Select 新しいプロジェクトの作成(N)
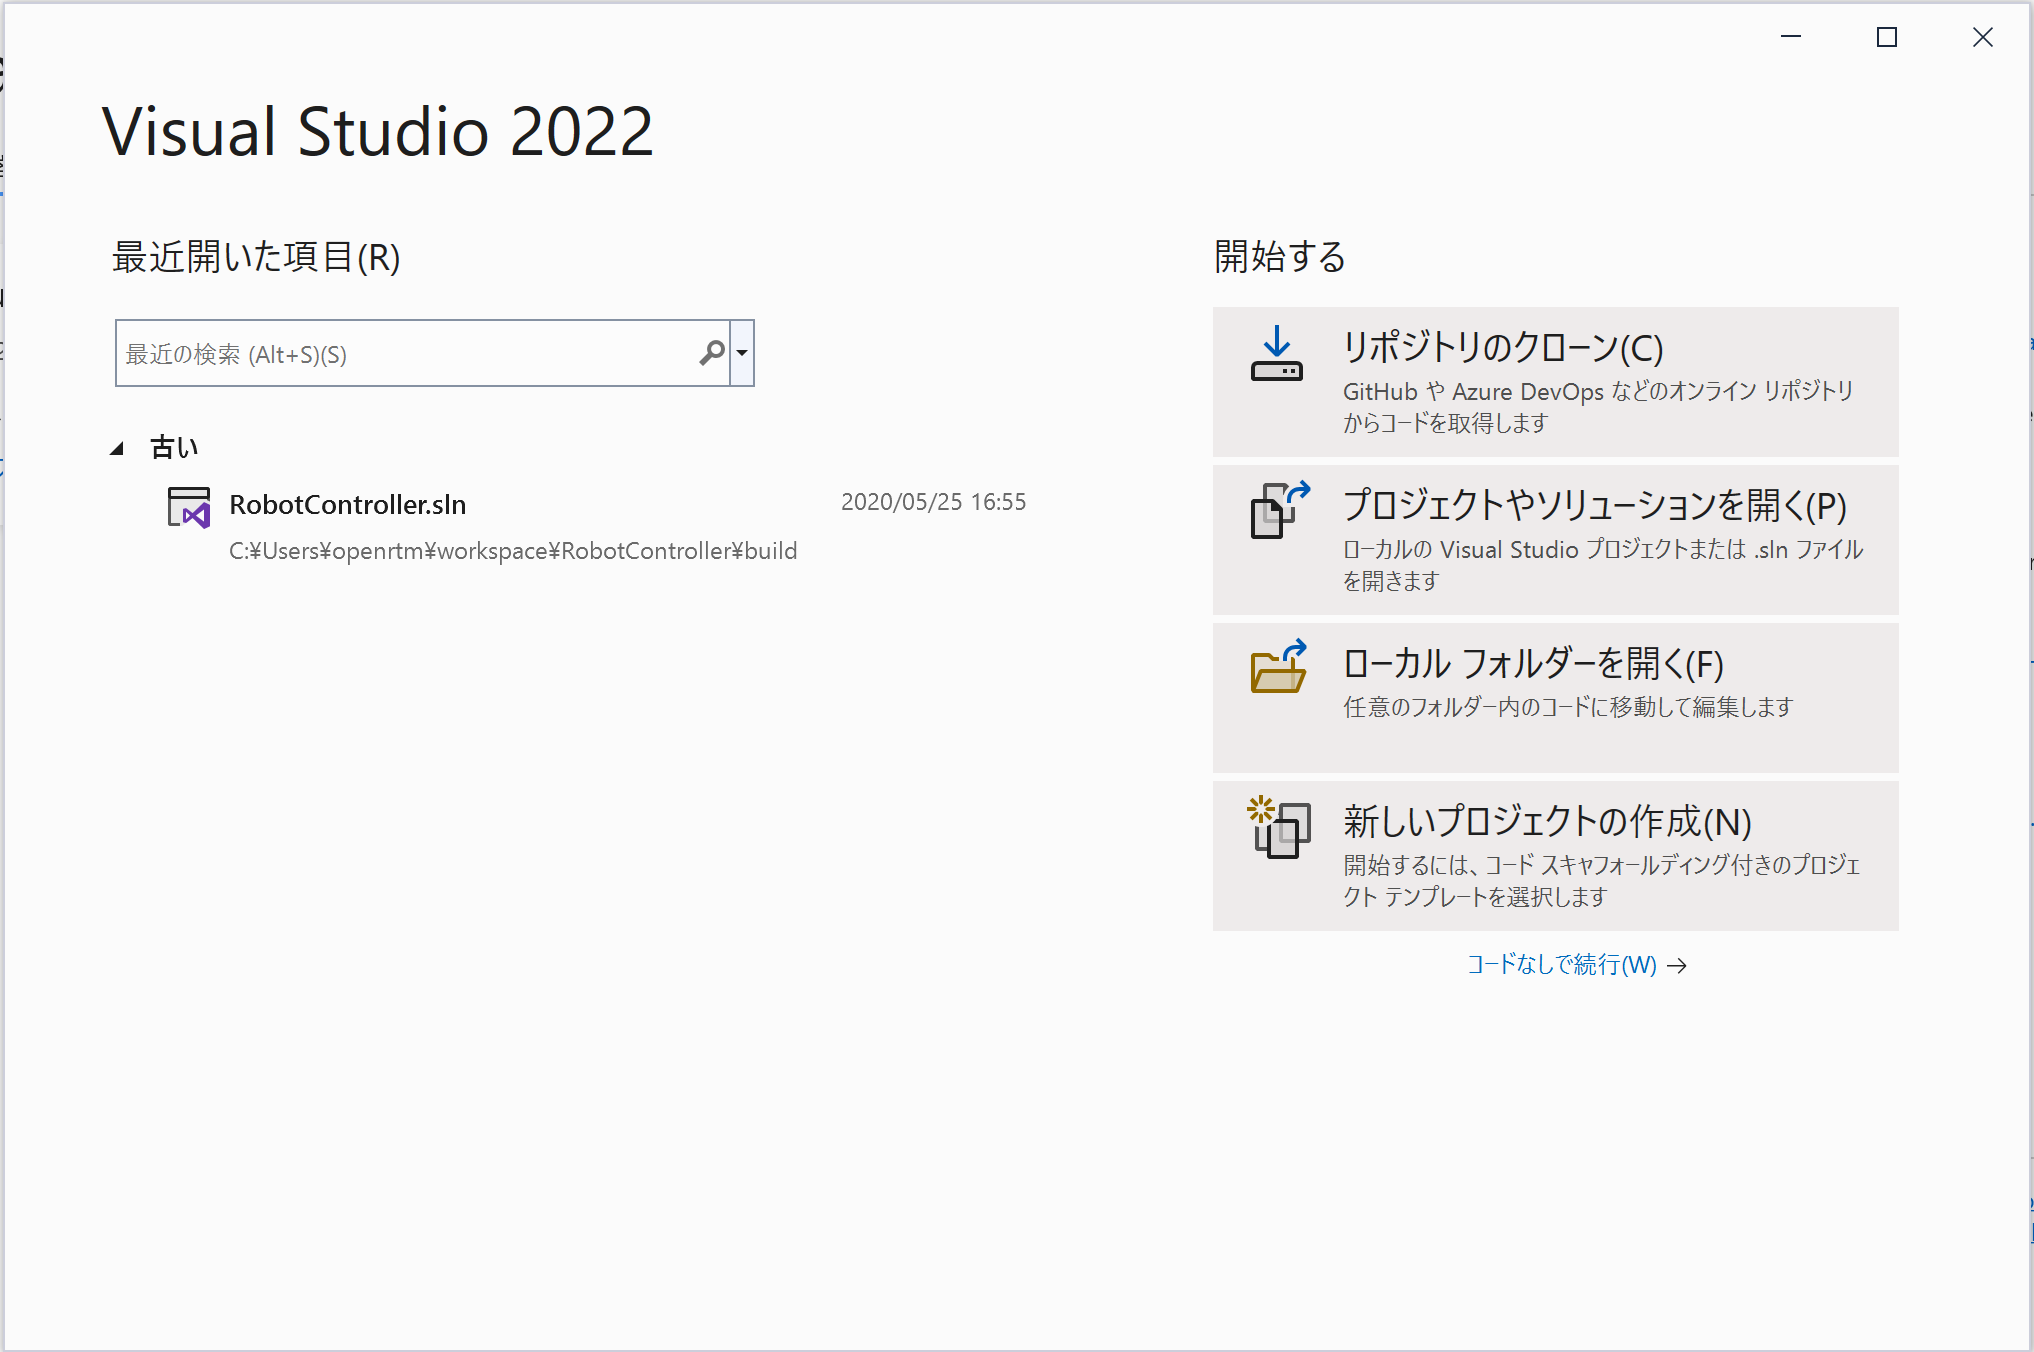The height and width of the screenshot is (1352, 2034). [x=1555, y=856]
